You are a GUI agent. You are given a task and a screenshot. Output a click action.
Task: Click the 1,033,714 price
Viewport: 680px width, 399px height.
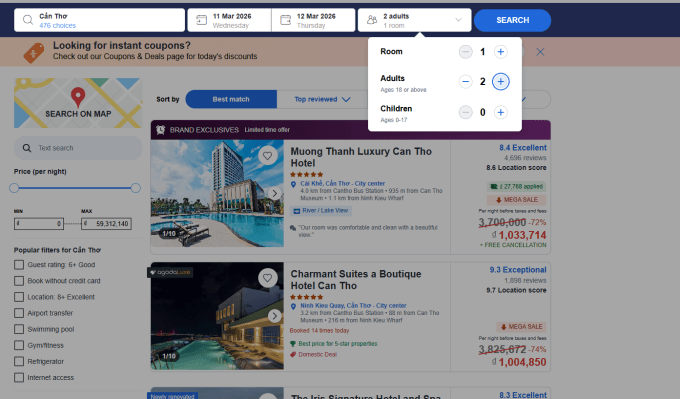point(522,235)
